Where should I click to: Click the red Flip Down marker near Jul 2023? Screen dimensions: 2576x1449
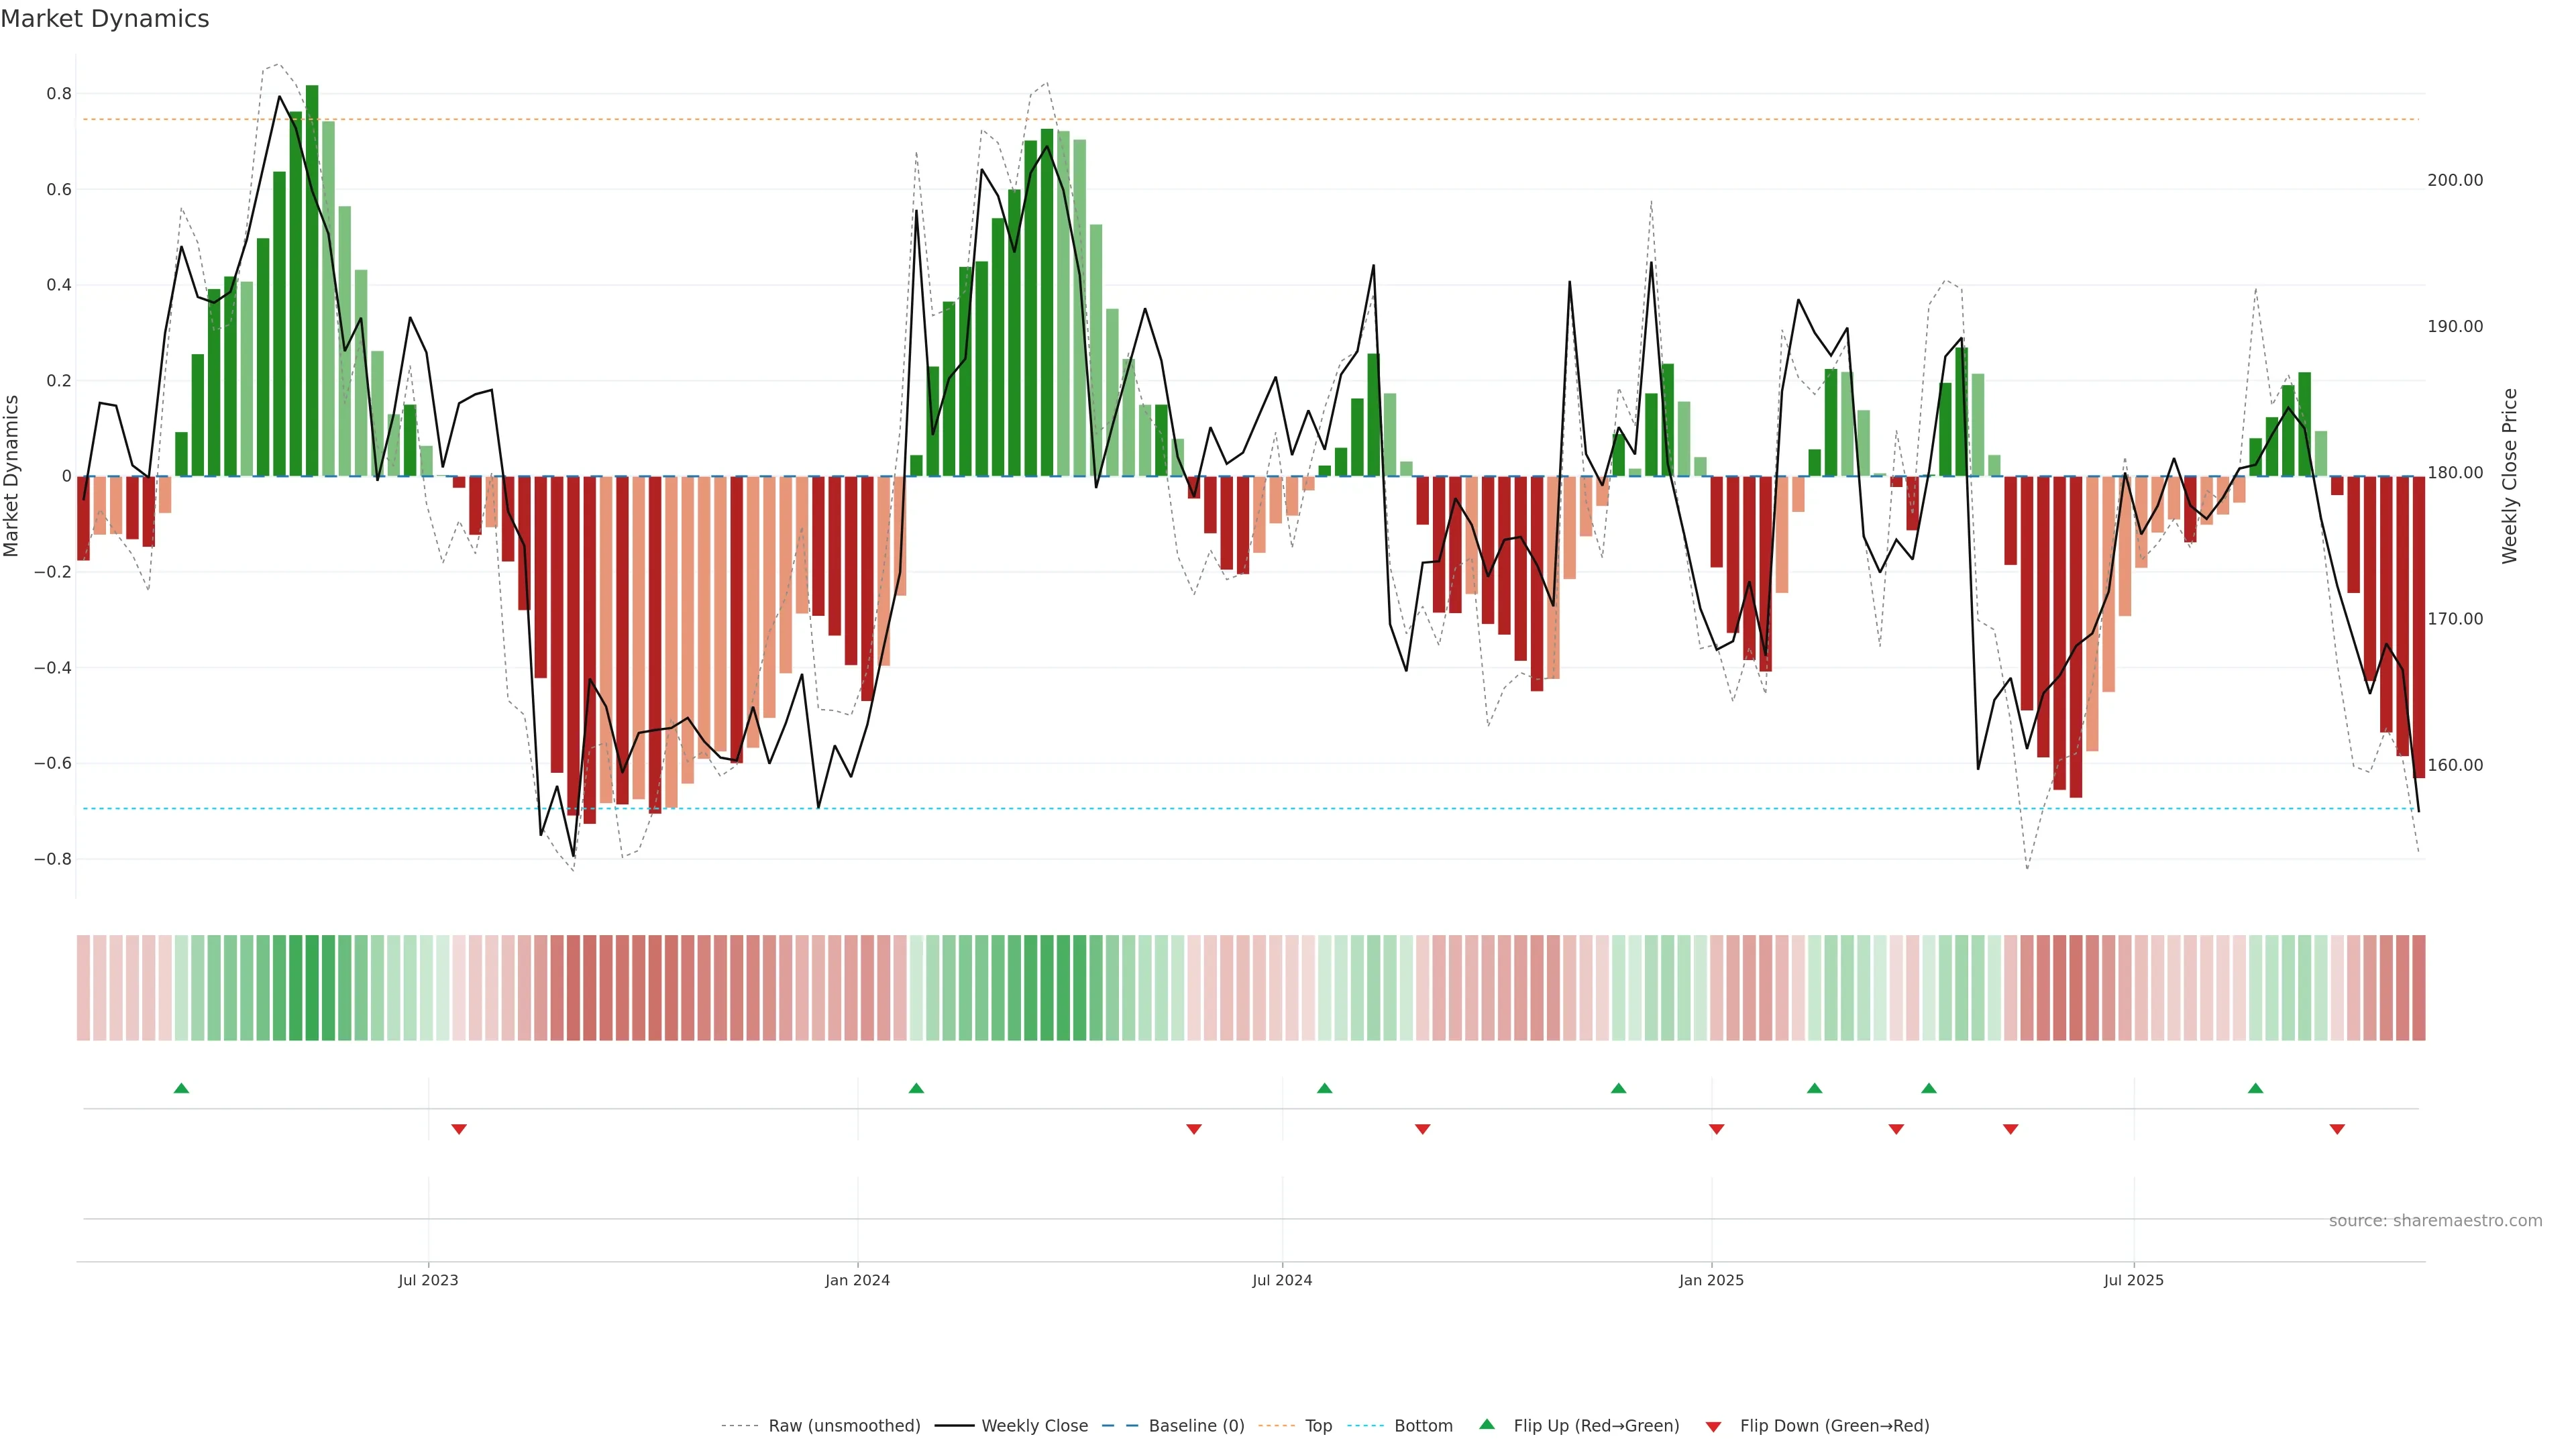(459, 1129)
